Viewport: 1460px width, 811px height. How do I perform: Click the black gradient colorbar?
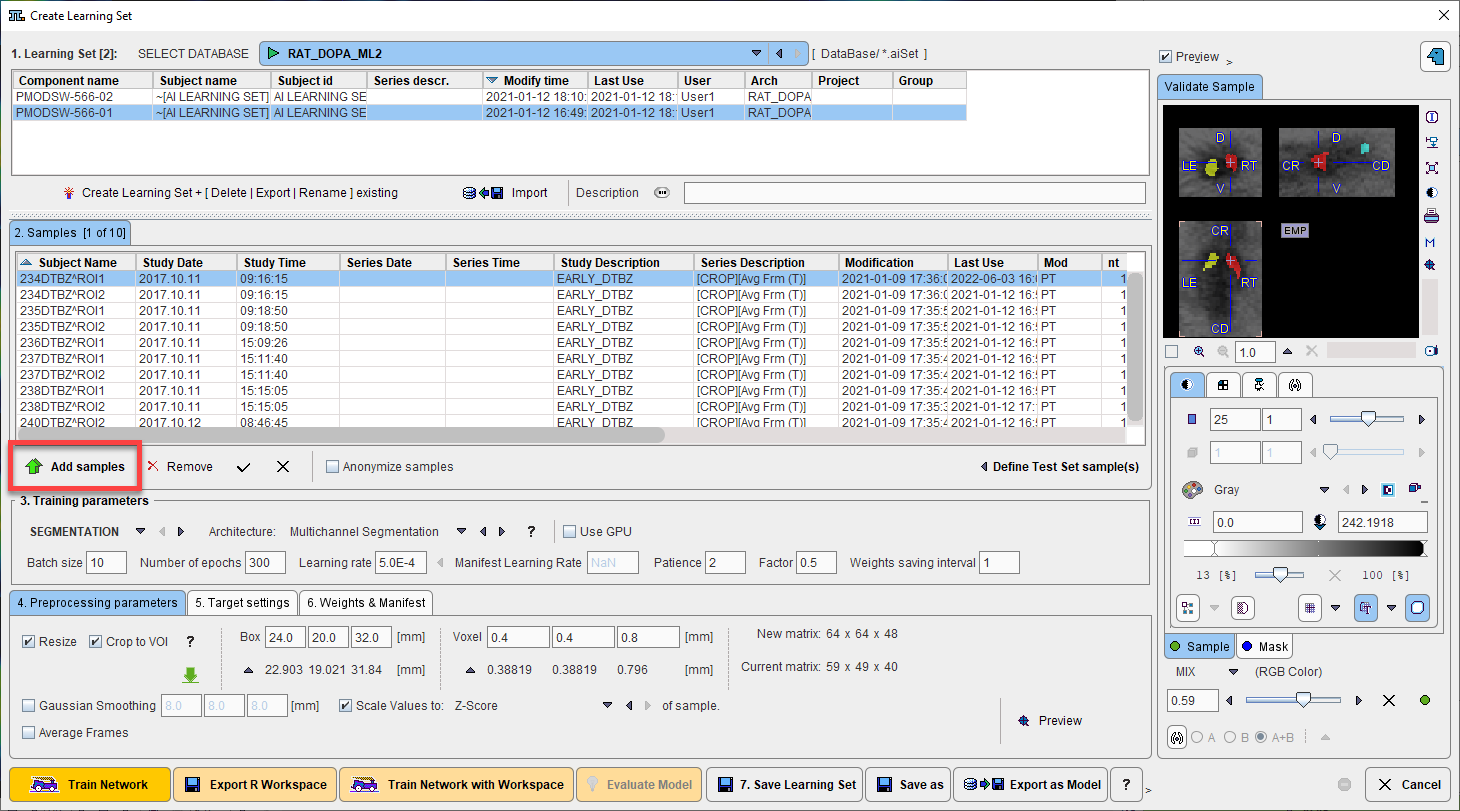[1305, 549]
